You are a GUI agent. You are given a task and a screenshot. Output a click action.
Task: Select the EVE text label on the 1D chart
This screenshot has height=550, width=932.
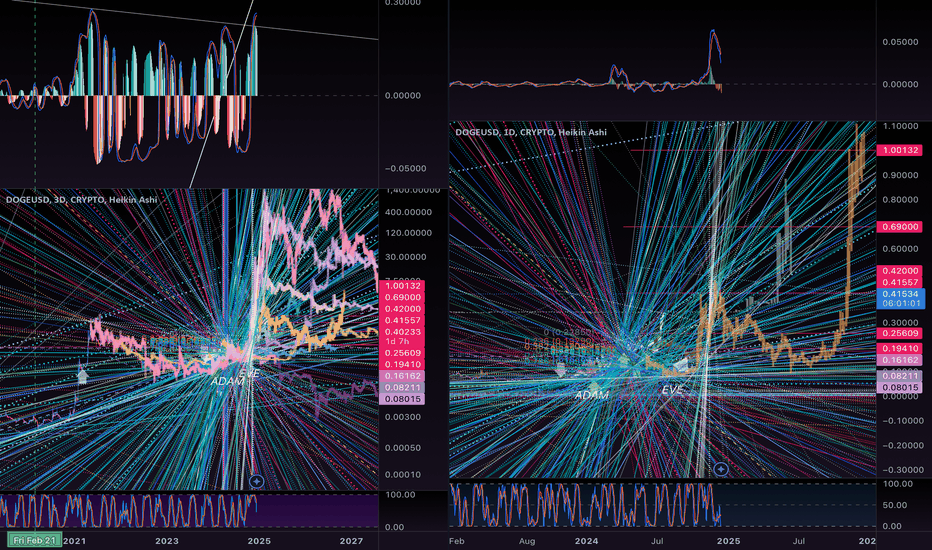tap(672, 391)
